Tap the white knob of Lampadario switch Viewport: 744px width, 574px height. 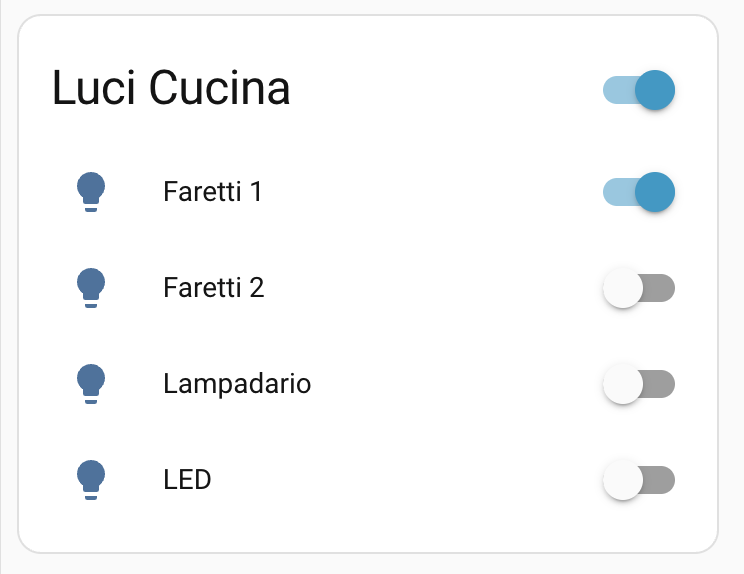click(623, 384)
